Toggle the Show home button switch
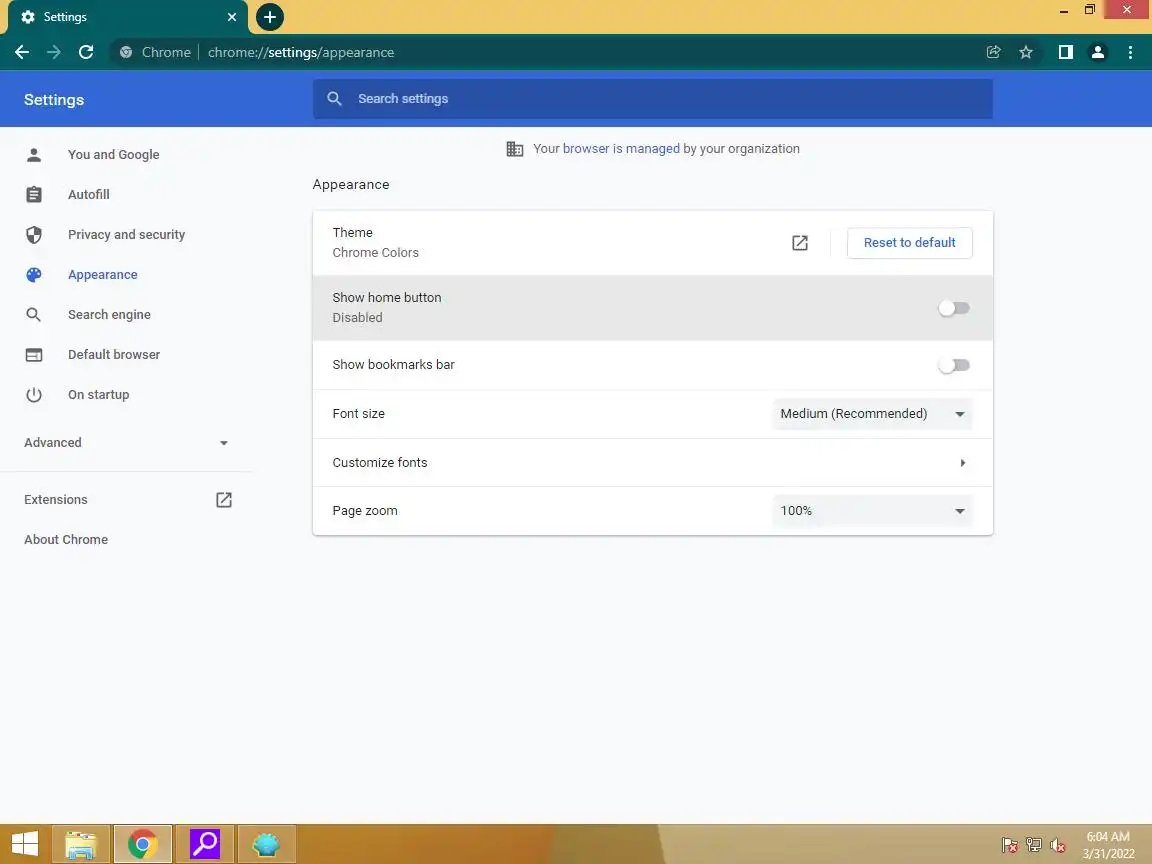 pos(954,309)
